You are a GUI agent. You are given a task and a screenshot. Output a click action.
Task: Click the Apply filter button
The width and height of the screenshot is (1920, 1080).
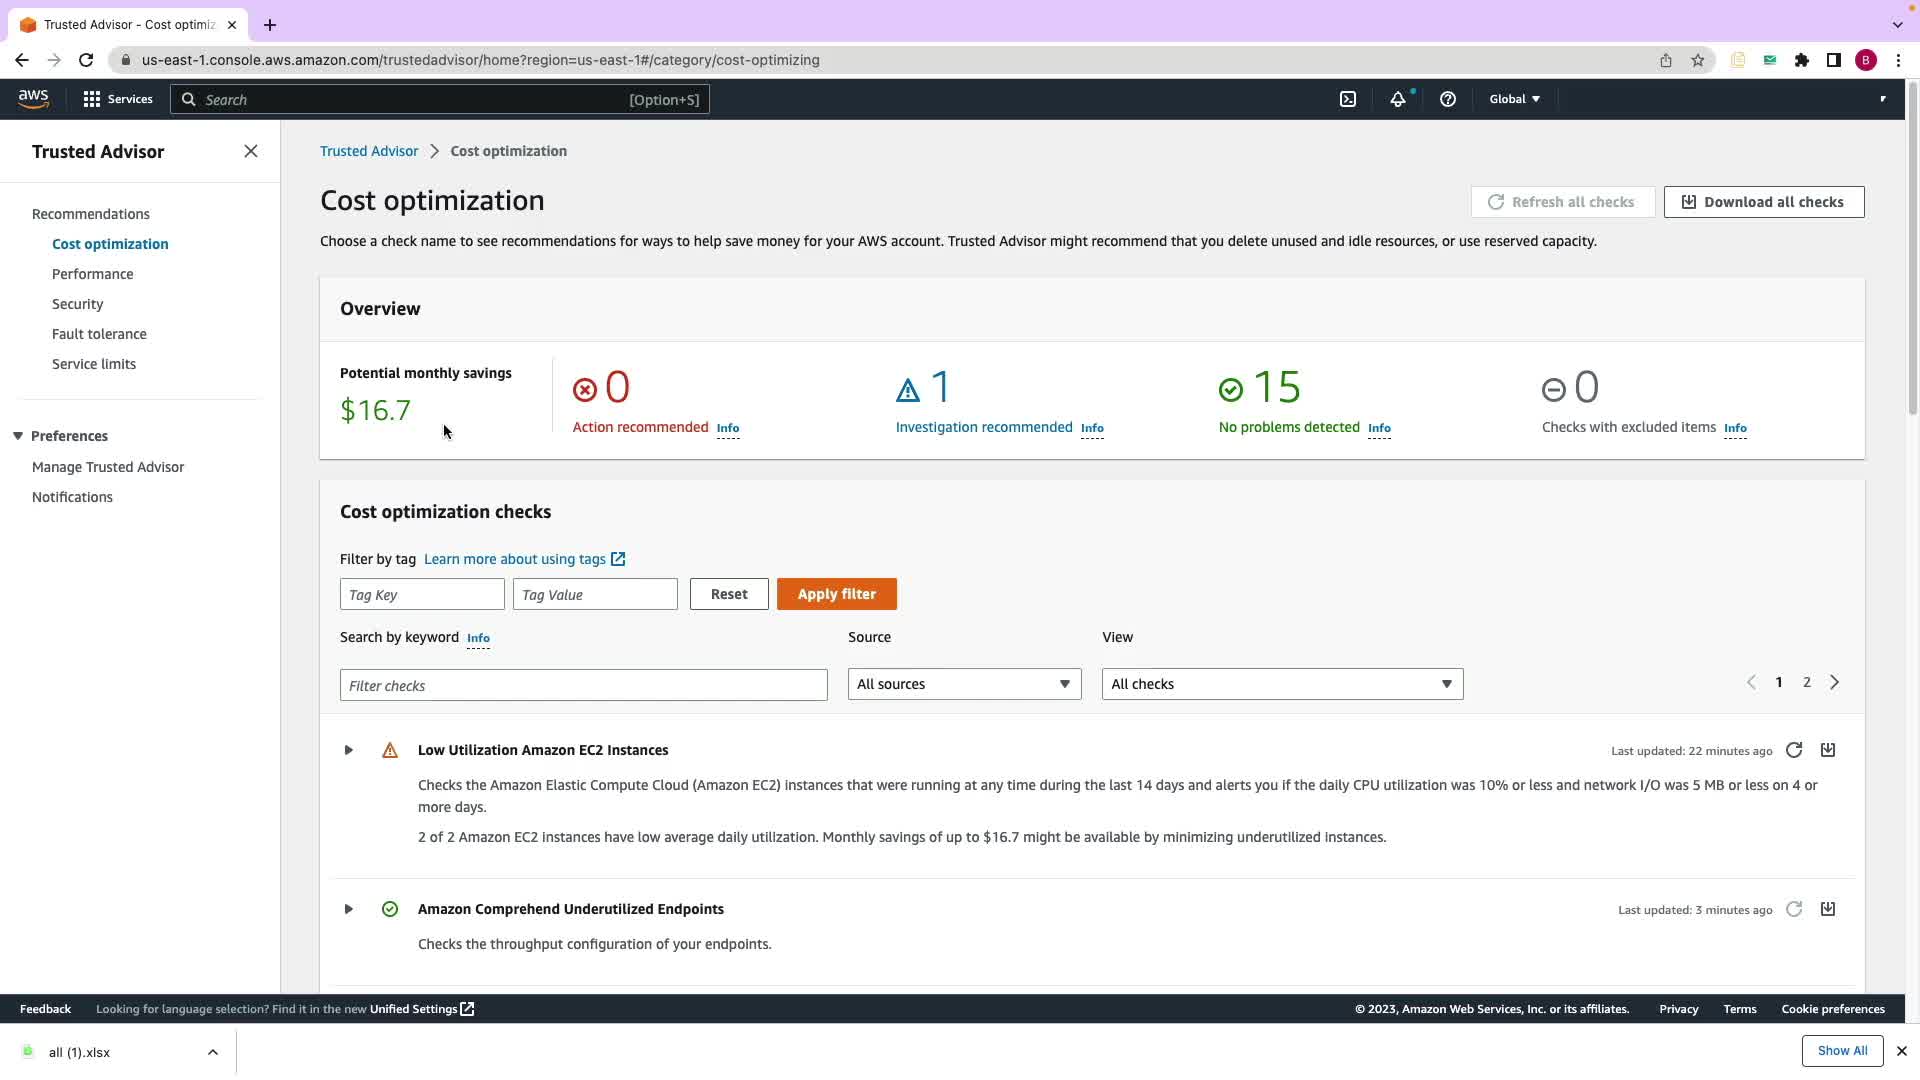pyautogui.click(x=836, y=594)
